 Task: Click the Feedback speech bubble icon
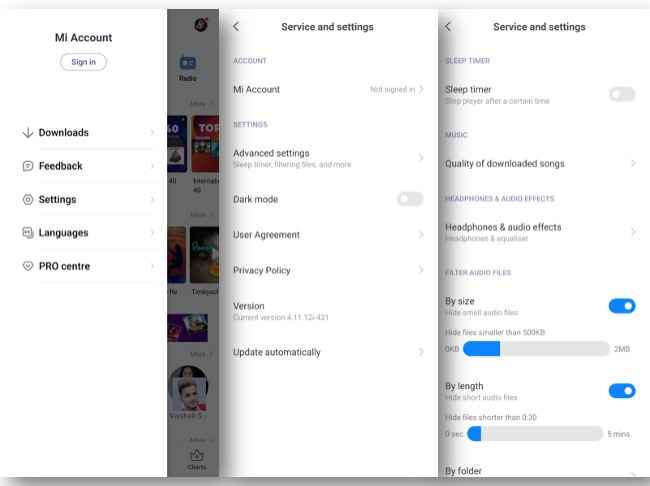(28, 166)
